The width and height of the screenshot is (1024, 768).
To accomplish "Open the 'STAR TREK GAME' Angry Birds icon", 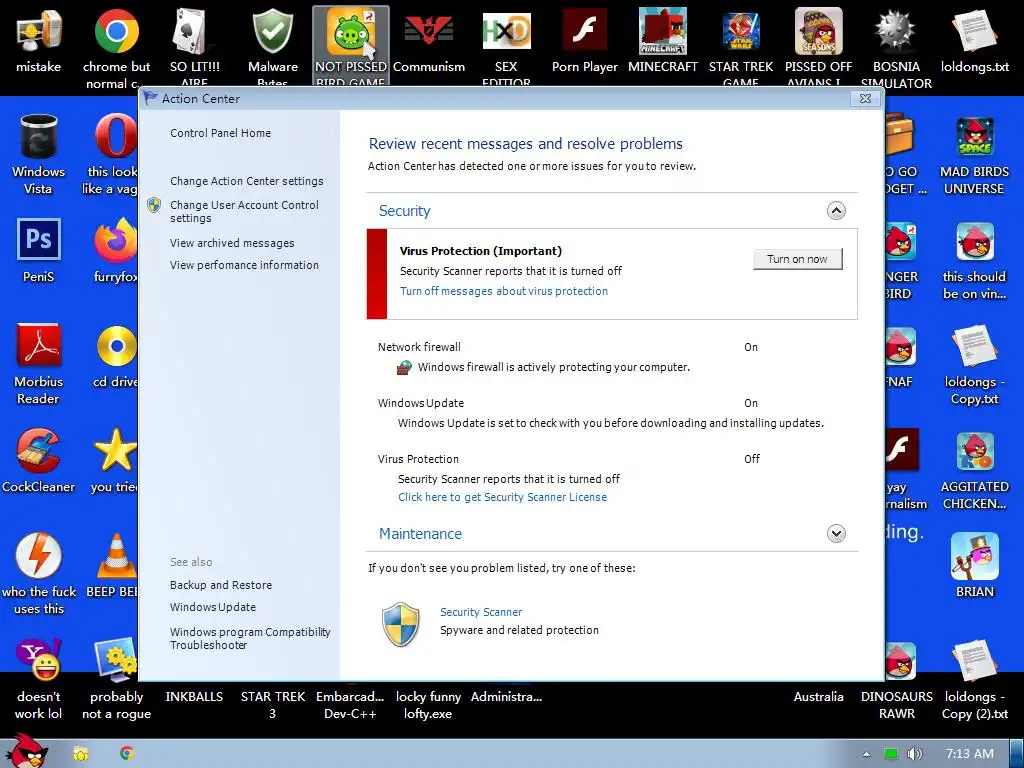I will pyautogui.click(x=741, y=33).
